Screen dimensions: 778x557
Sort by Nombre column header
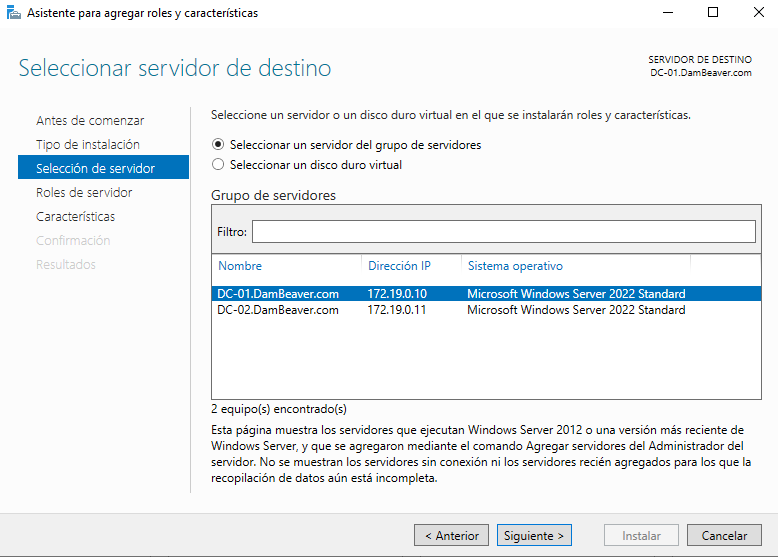240,266
